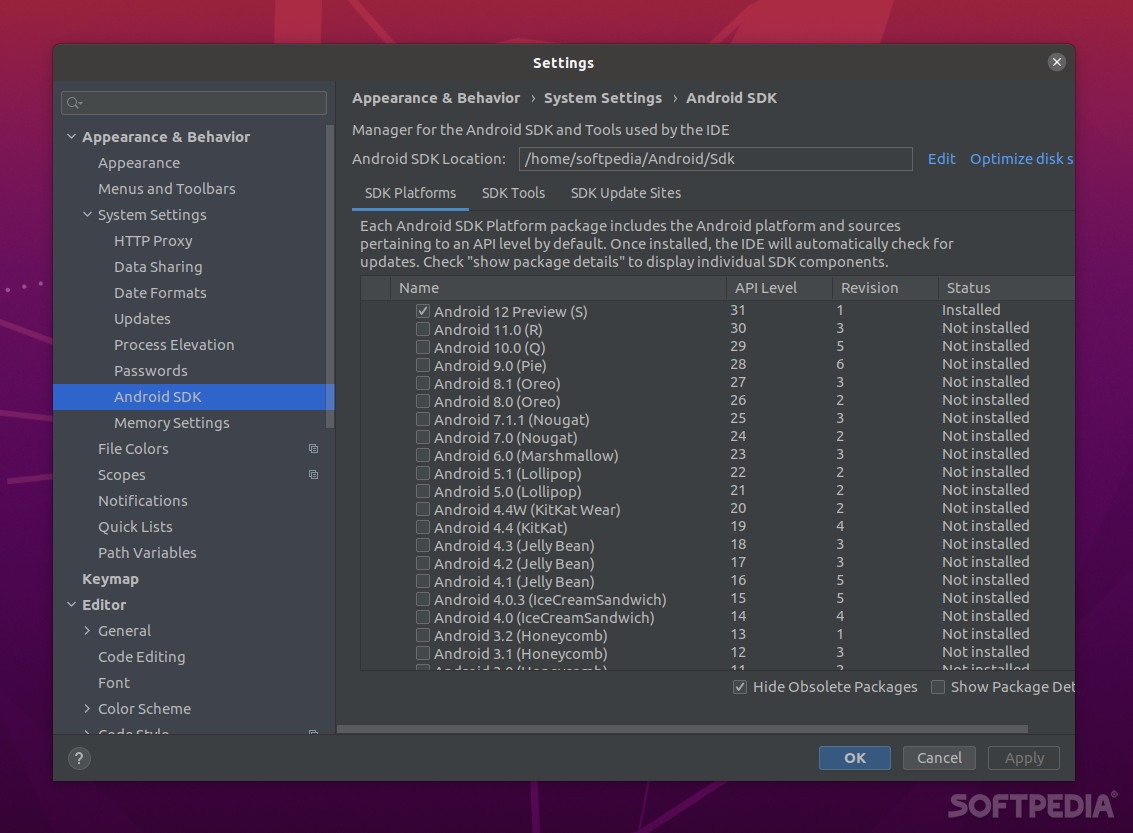Click Installed status of Android 12 Preview

[x=971, y=310]
